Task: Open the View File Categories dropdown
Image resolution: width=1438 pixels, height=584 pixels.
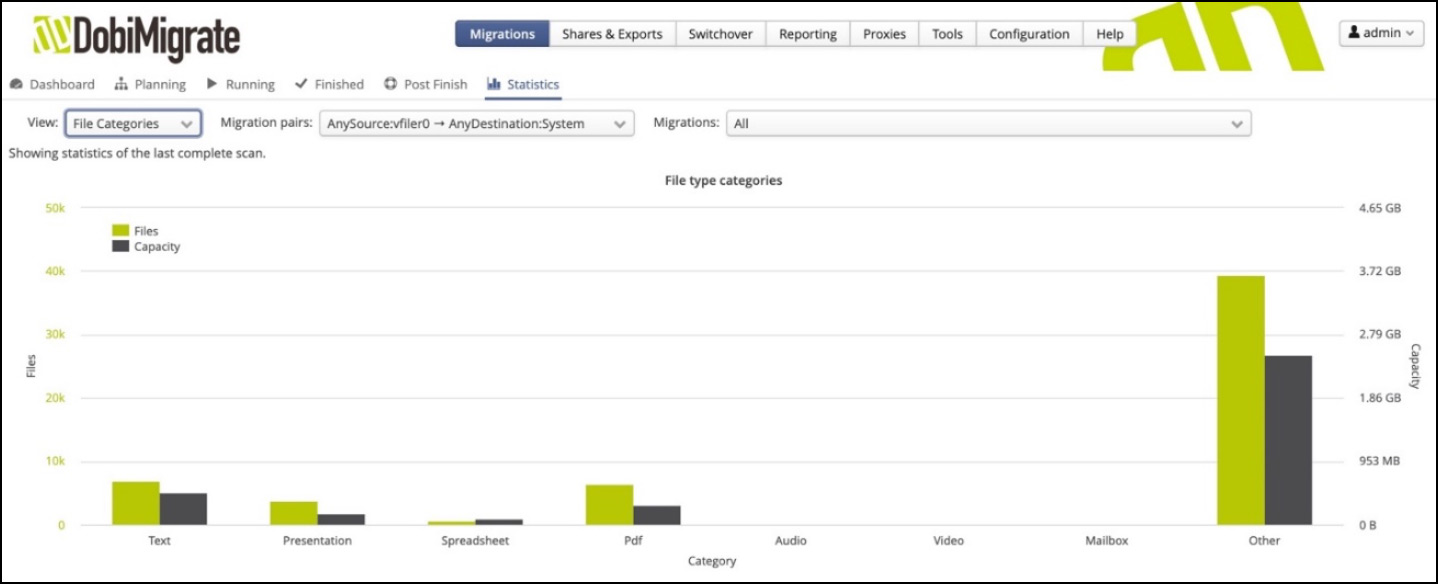Action: click(x=134, y=124)
